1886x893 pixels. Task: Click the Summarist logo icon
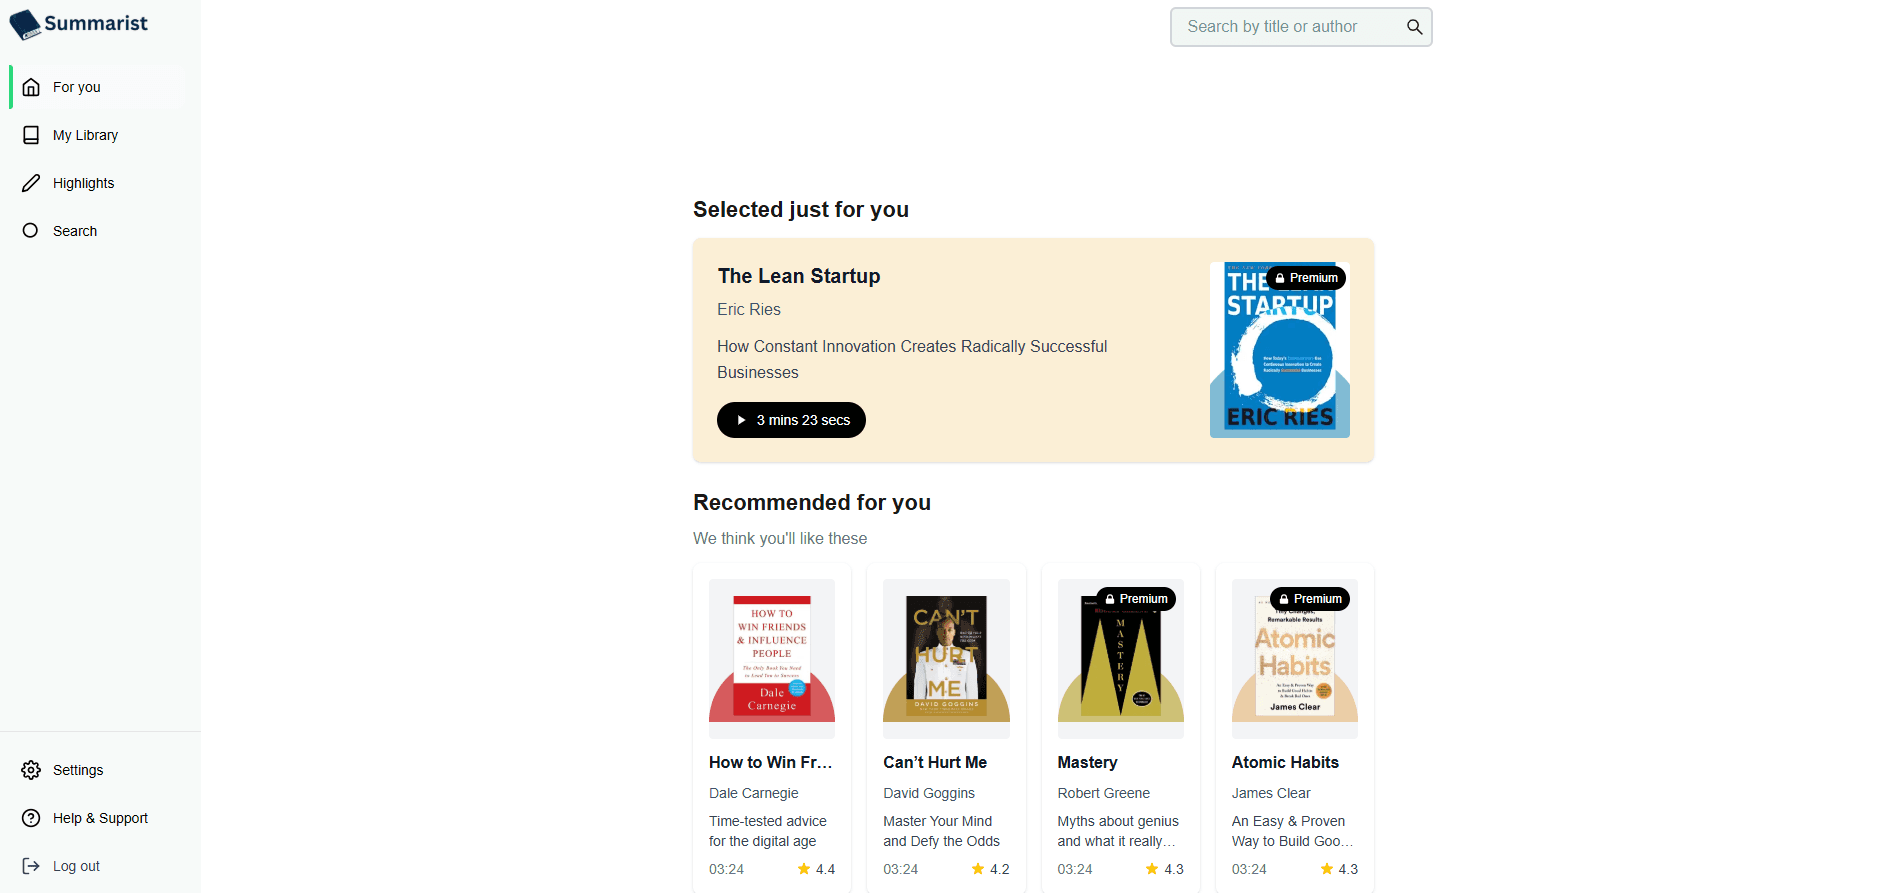click(25, 25)
